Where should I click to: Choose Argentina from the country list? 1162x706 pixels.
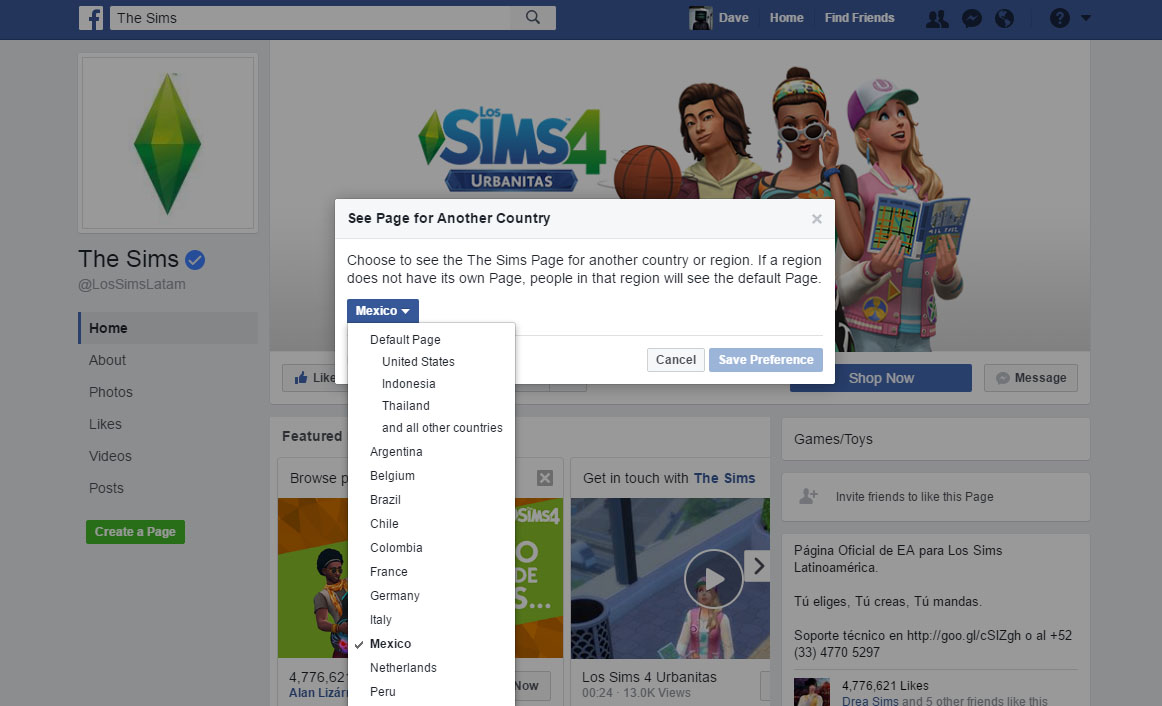point(396,452)
